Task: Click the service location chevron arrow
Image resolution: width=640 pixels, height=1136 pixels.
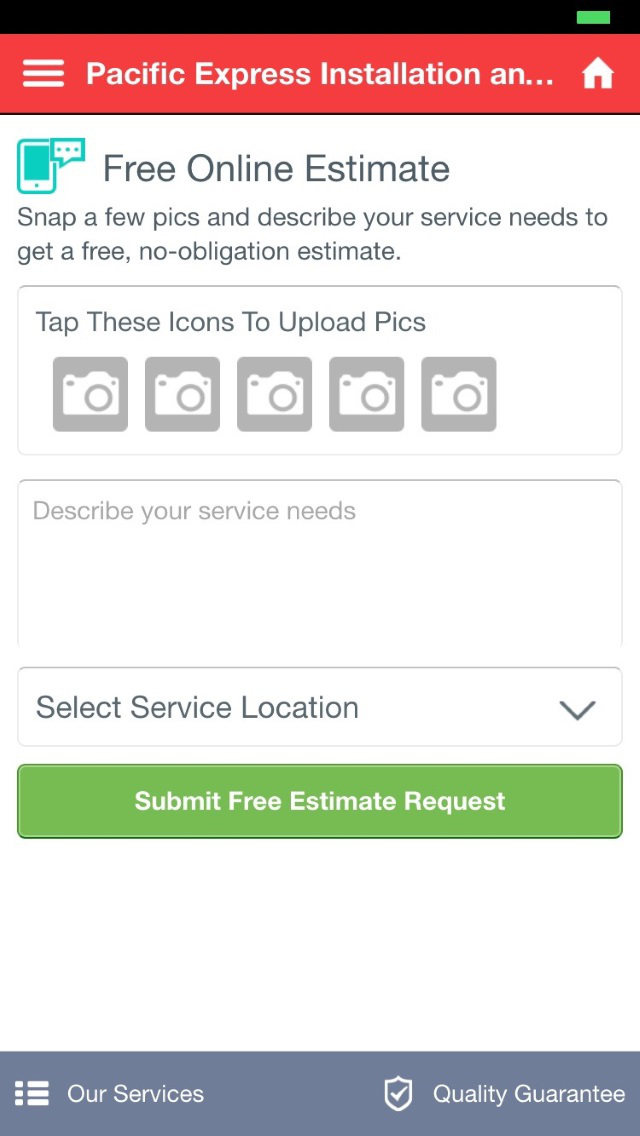Action: pos(577,709)
